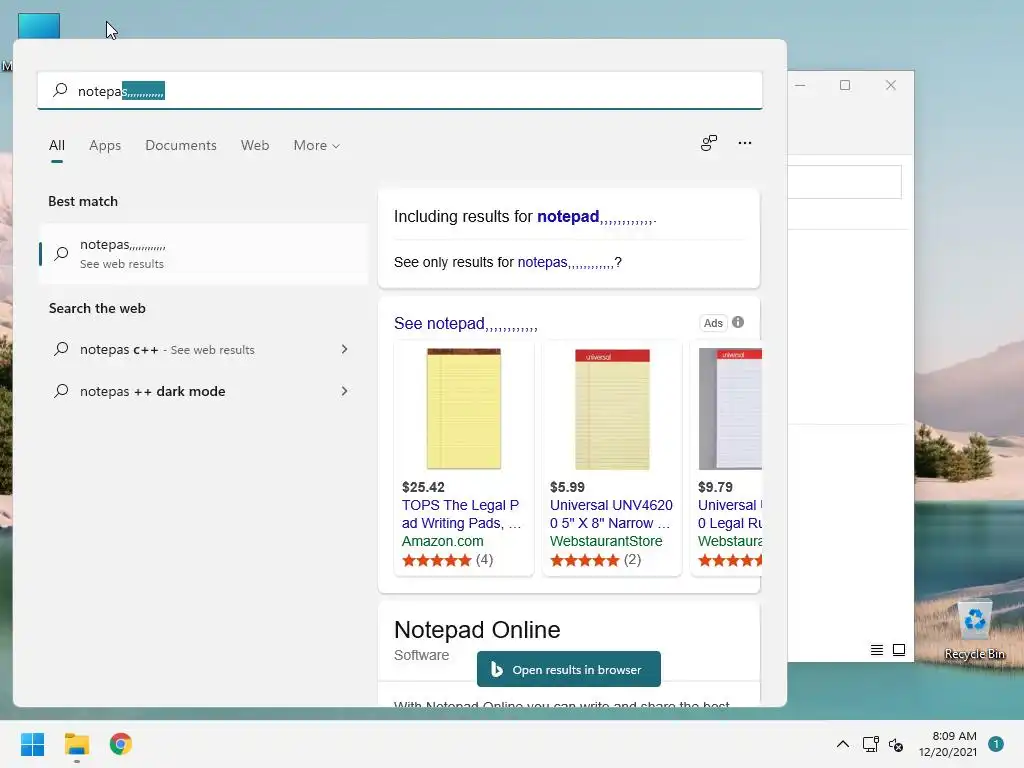Viewport: 1024px width, 768px height.
Task: Open the Recycle Bin desktop icon
Action: [974, 631]
